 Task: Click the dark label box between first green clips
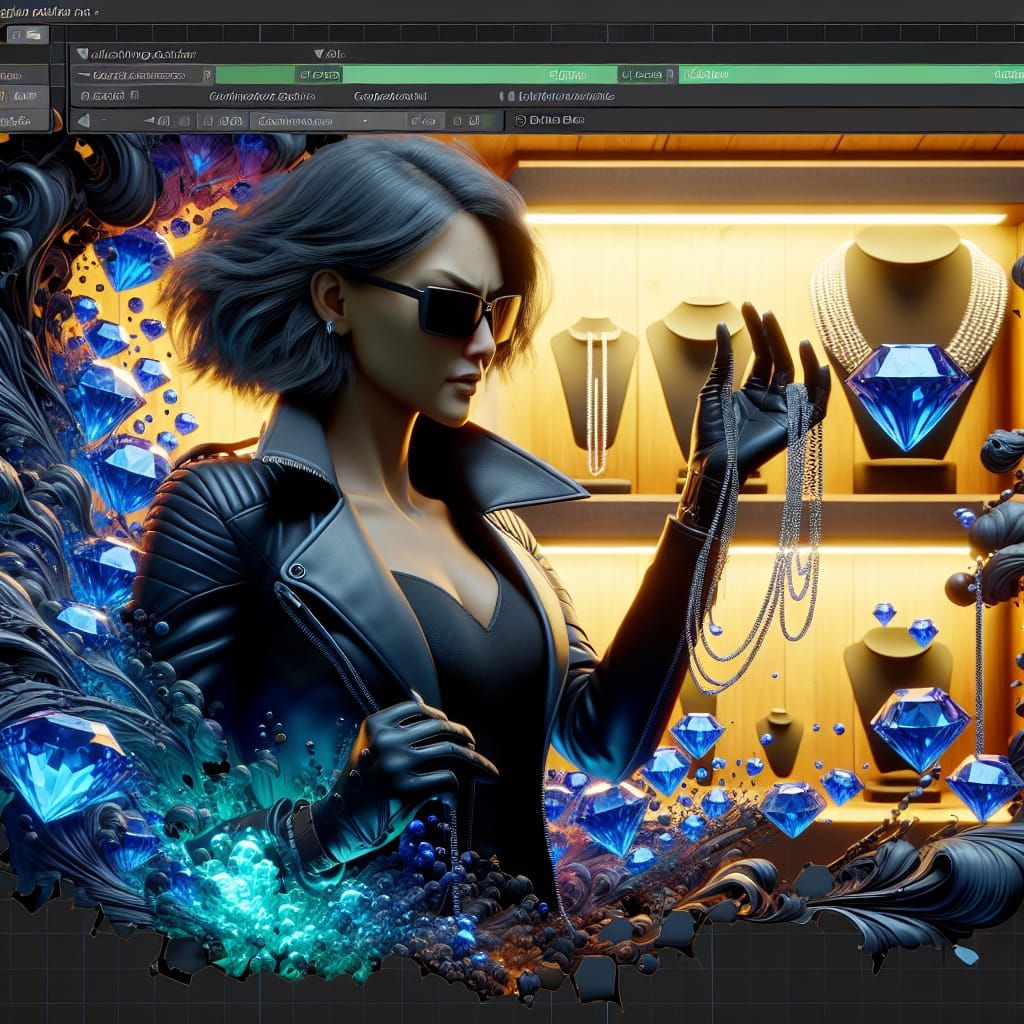coord(318,75)
